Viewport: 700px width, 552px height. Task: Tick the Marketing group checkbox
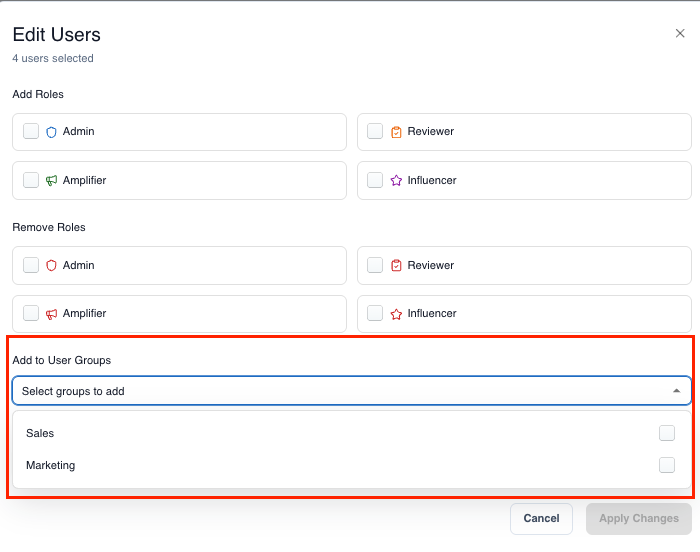coord(667,465)
